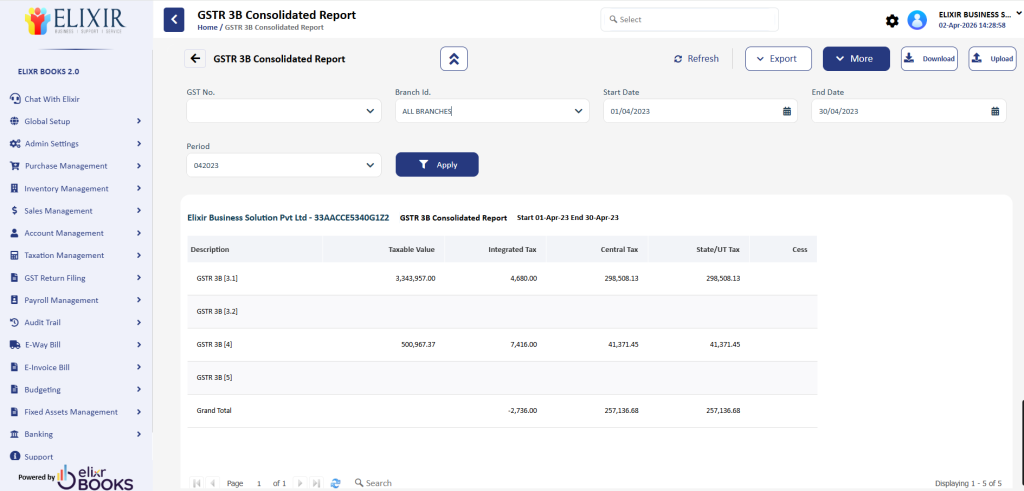
Task: Click the Upload button
Action: click(992, 59)
